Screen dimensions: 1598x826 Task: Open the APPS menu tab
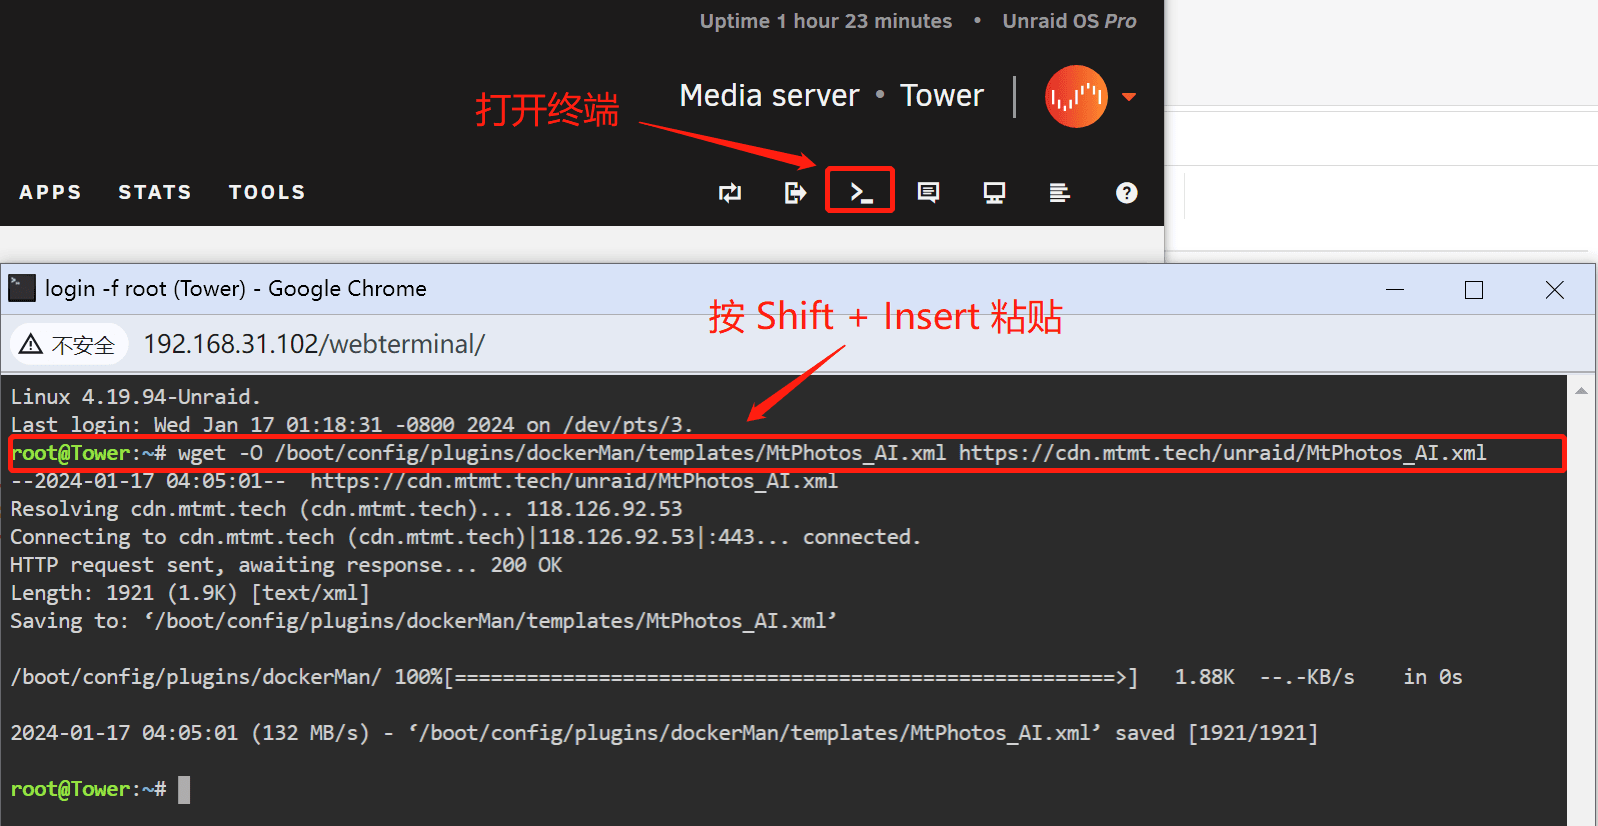(50, 192)
